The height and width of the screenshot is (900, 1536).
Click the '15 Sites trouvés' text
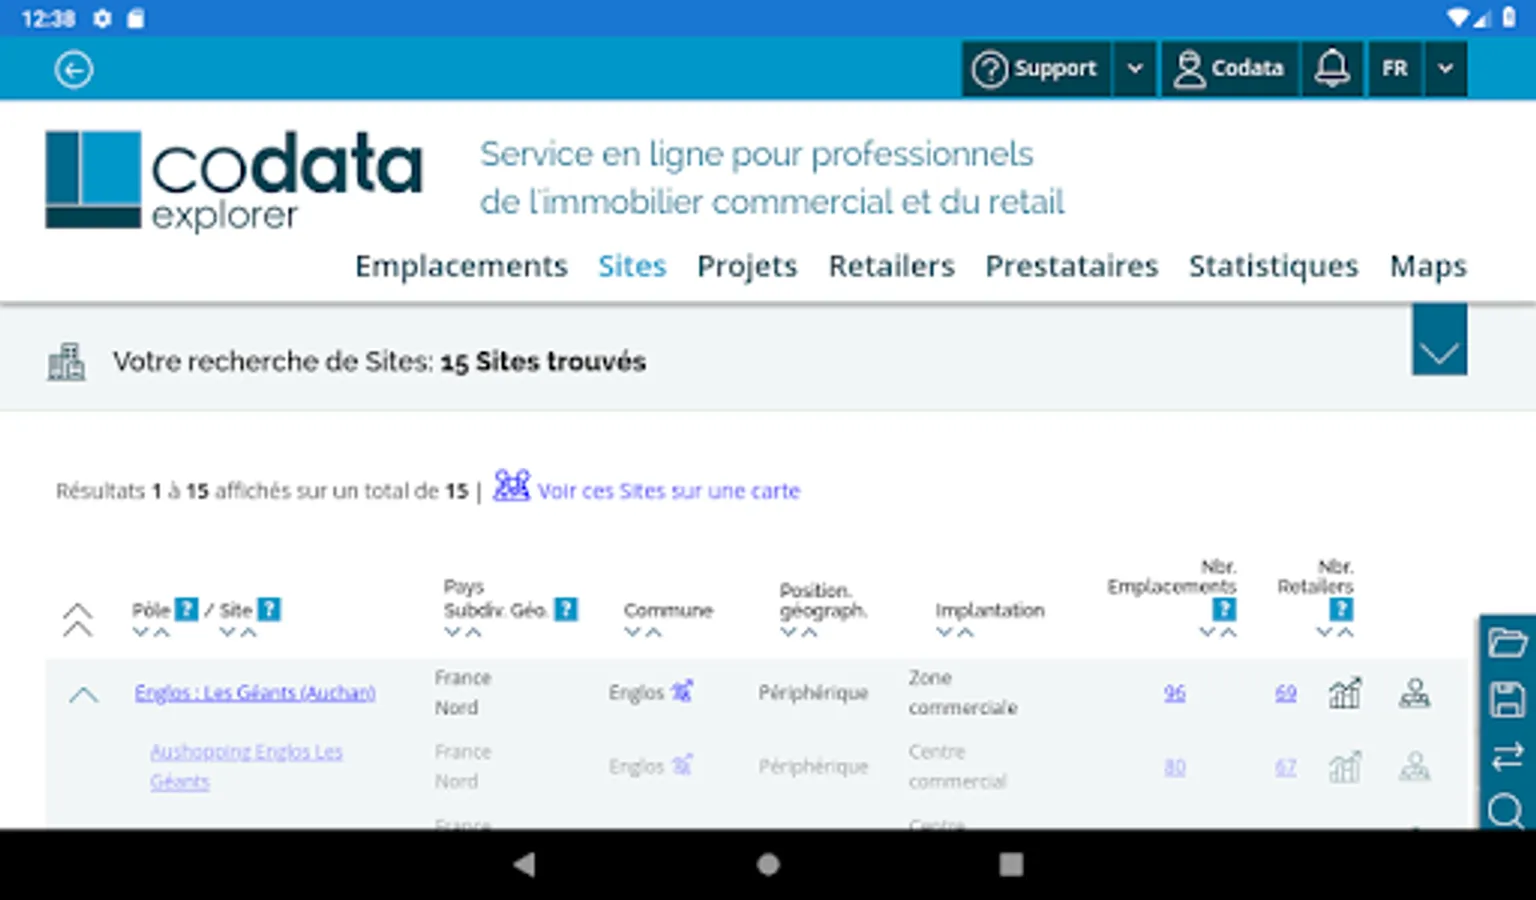[543, 361]
